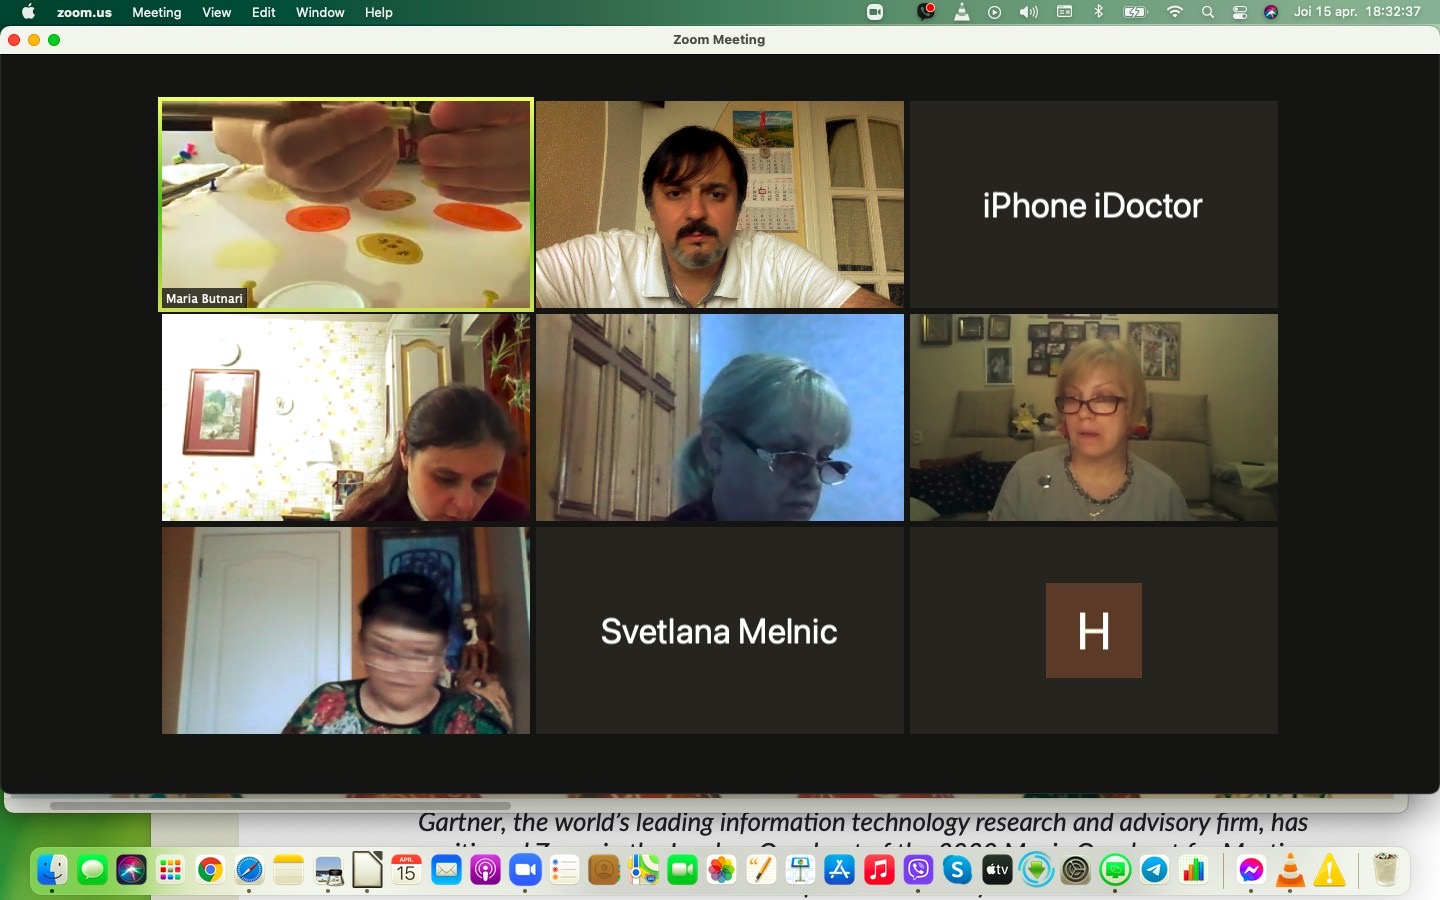Open the Meeting menu
Viewport: 1440px width, 900px height.
pos(157,12)
